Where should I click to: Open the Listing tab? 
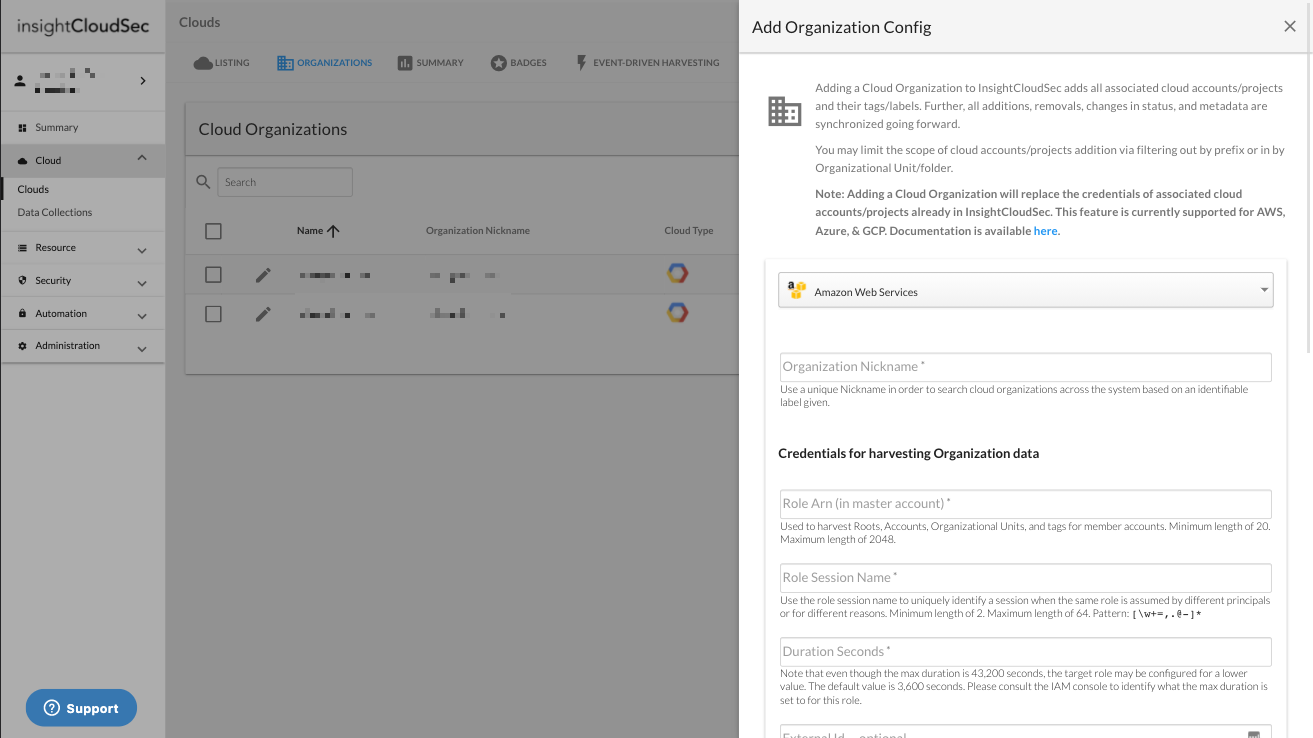coord(221,63)
